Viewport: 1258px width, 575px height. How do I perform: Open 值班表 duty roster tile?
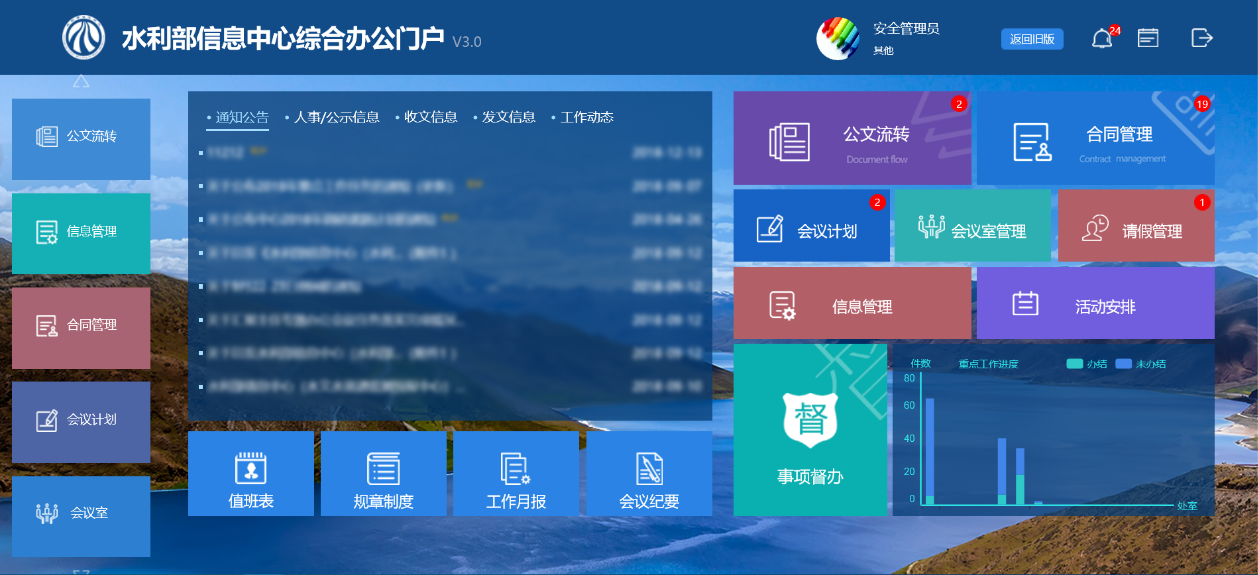click(x=251, y=474)
